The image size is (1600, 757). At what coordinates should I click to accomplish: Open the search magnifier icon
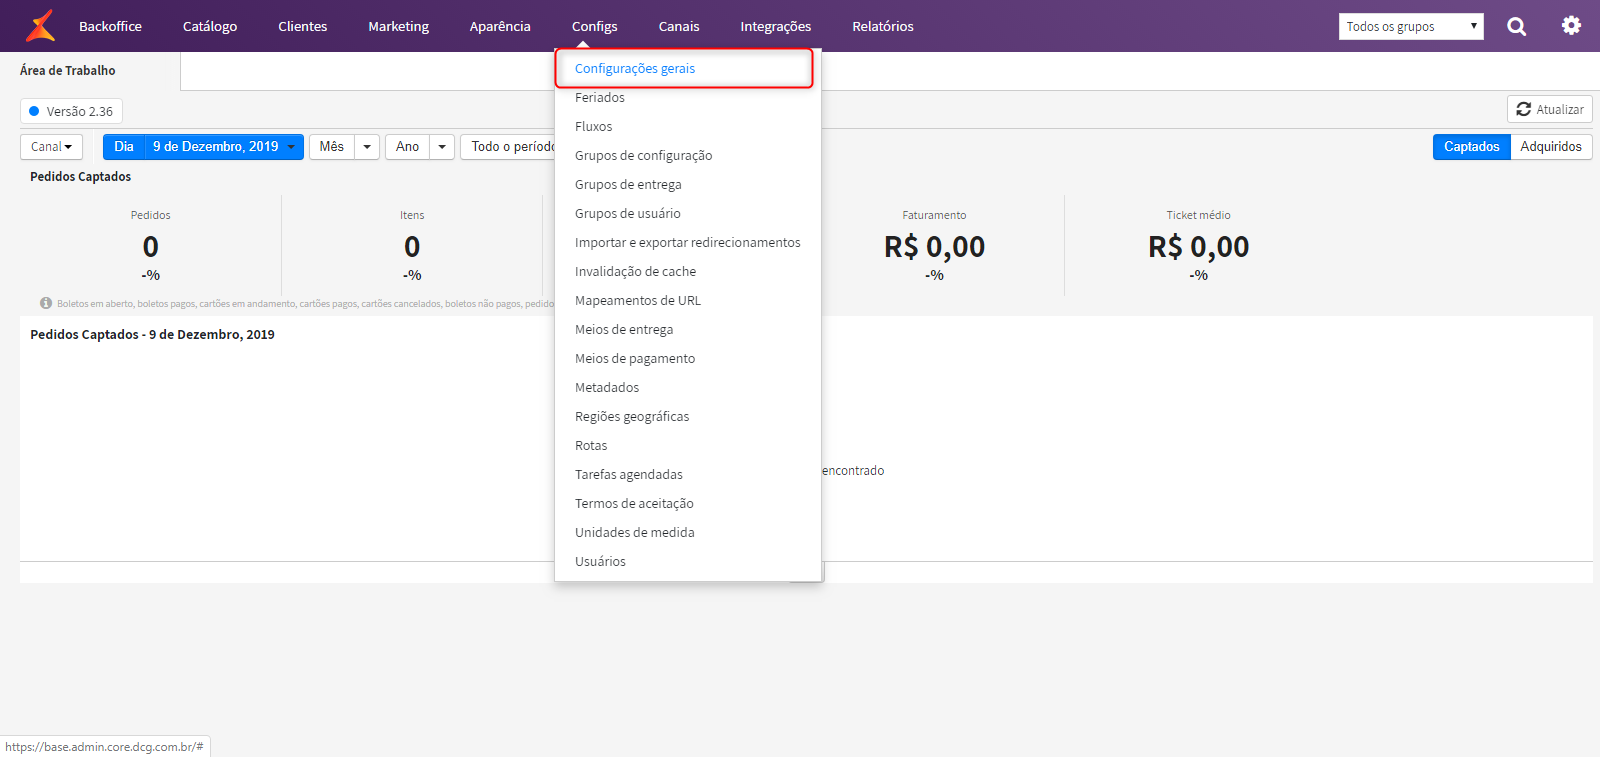point(1516,27)
